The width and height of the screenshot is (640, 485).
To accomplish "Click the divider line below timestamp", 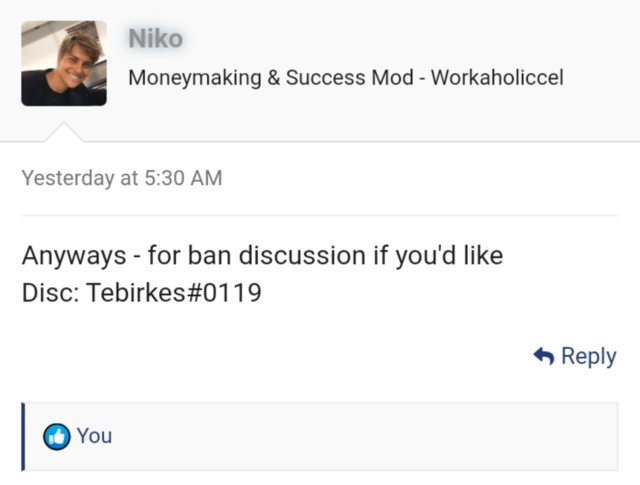I will (320, 215).
